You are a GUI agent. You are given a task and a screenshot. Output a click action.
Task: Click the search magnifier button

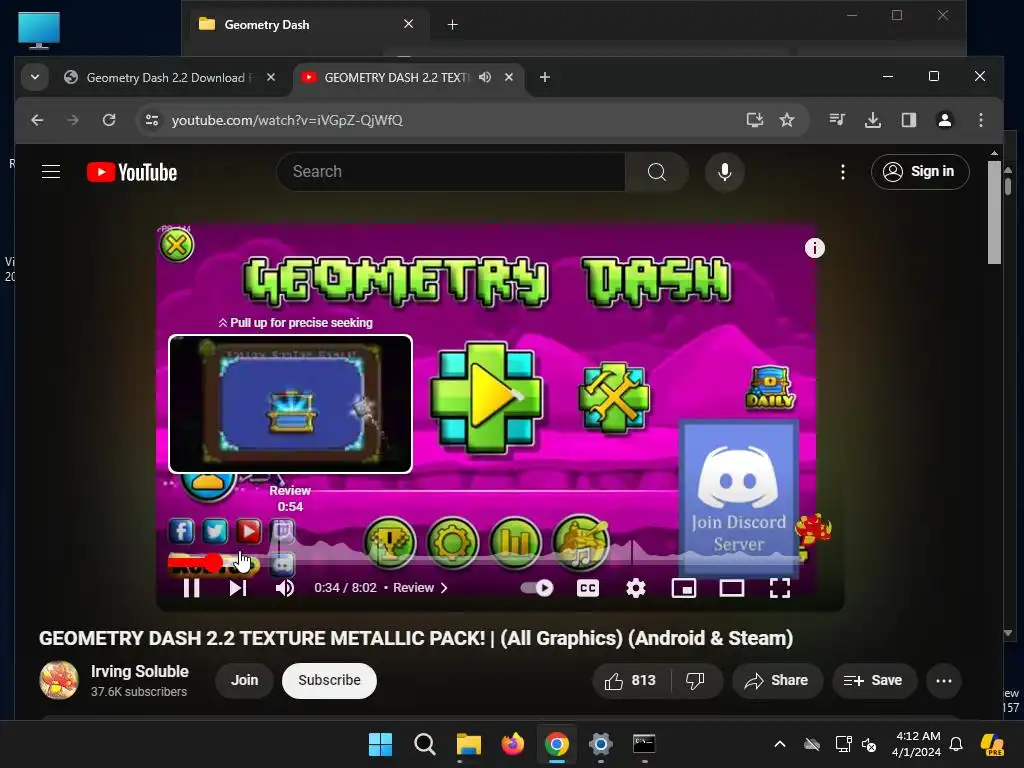pos(656,172)
